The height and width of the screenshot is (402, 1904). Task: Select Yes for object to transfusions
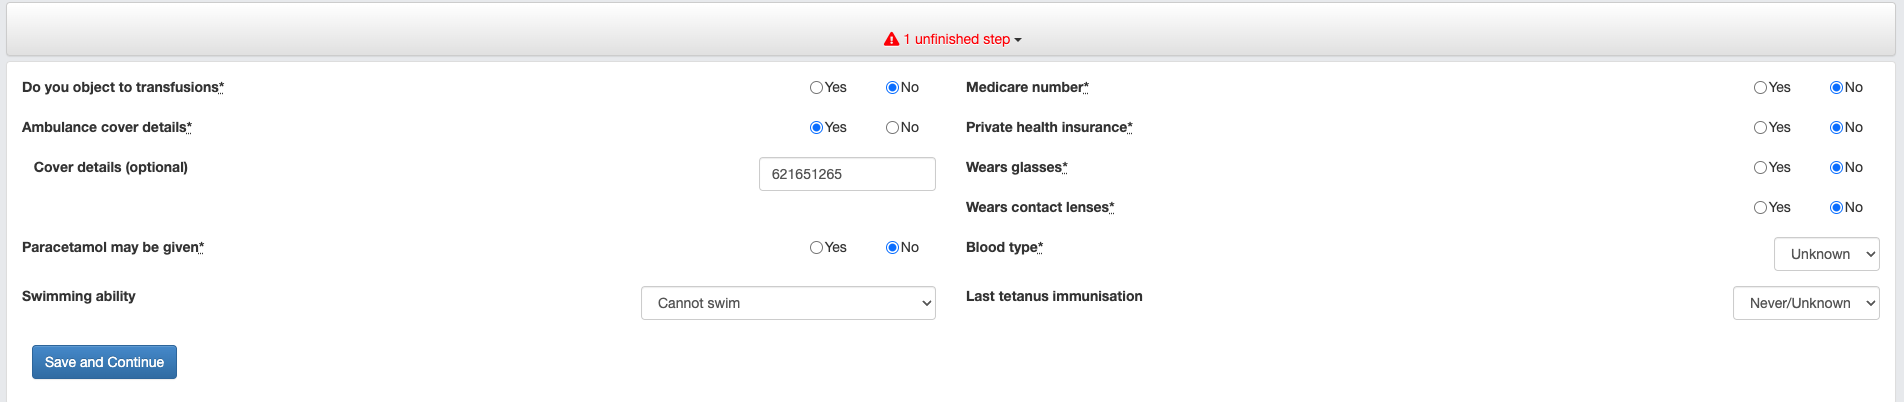point(816,88)
